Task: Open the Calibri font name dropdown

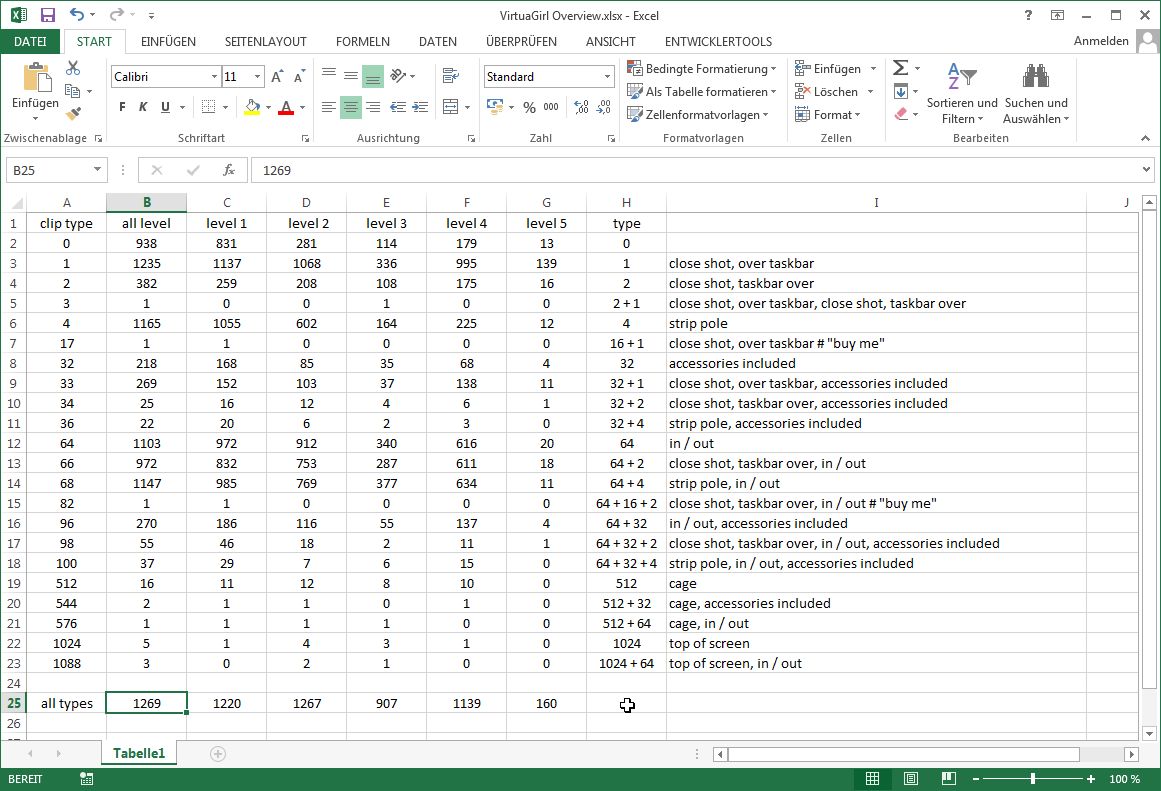Action: pos(214,76)
